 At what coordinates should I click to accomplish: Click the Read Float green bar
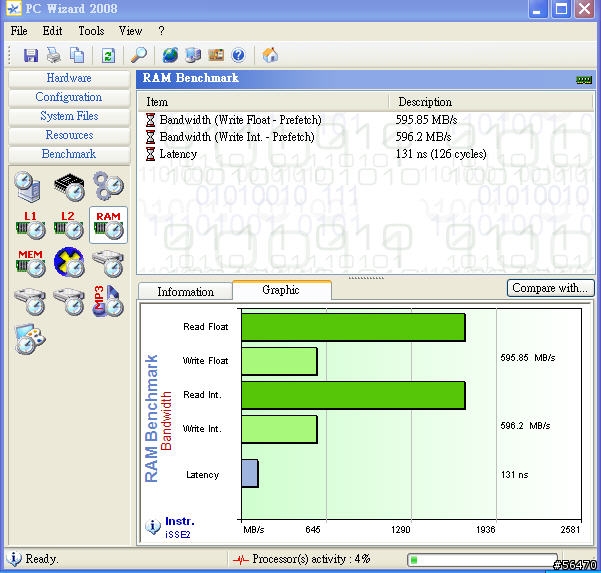tap(353, 327)
